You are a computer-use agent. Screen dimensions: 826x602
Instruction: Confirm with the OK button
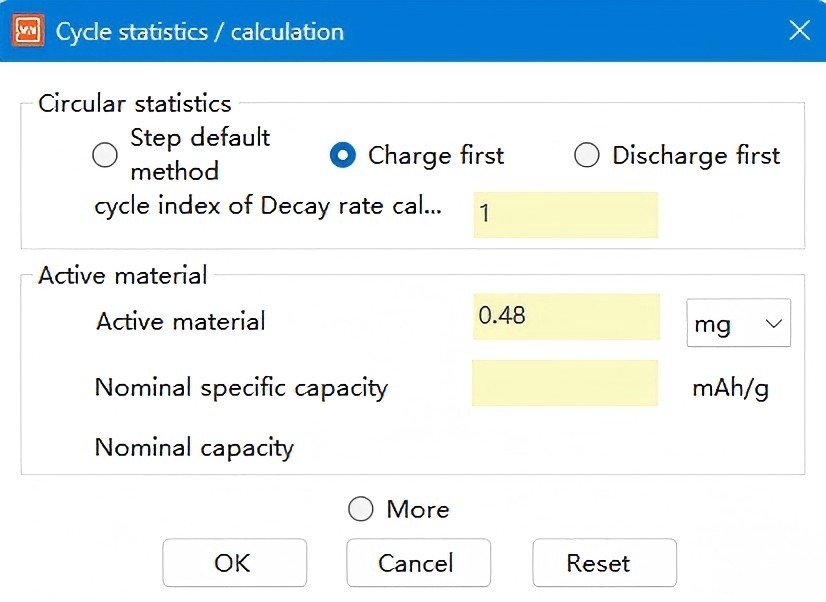(234, 562)
